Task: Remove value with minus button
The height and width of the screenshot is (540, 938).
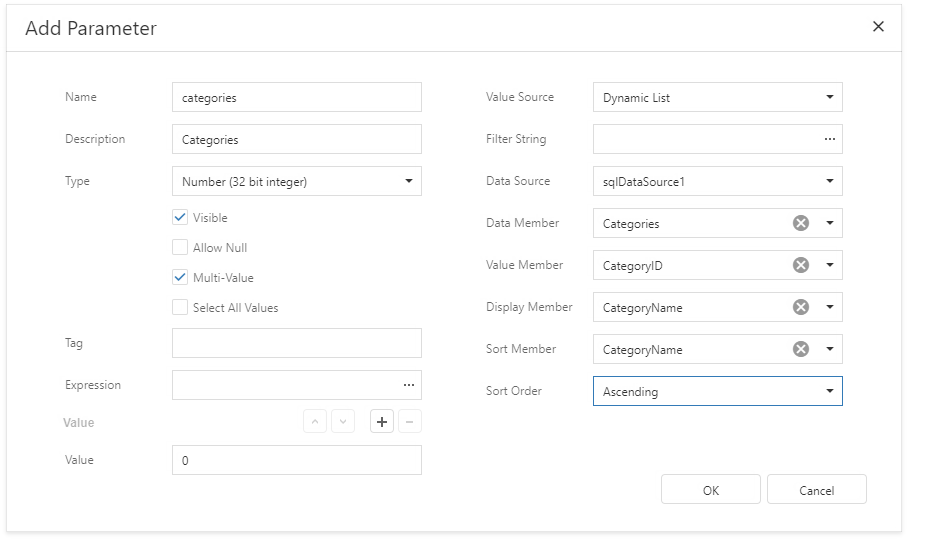Action: [410, 422]
